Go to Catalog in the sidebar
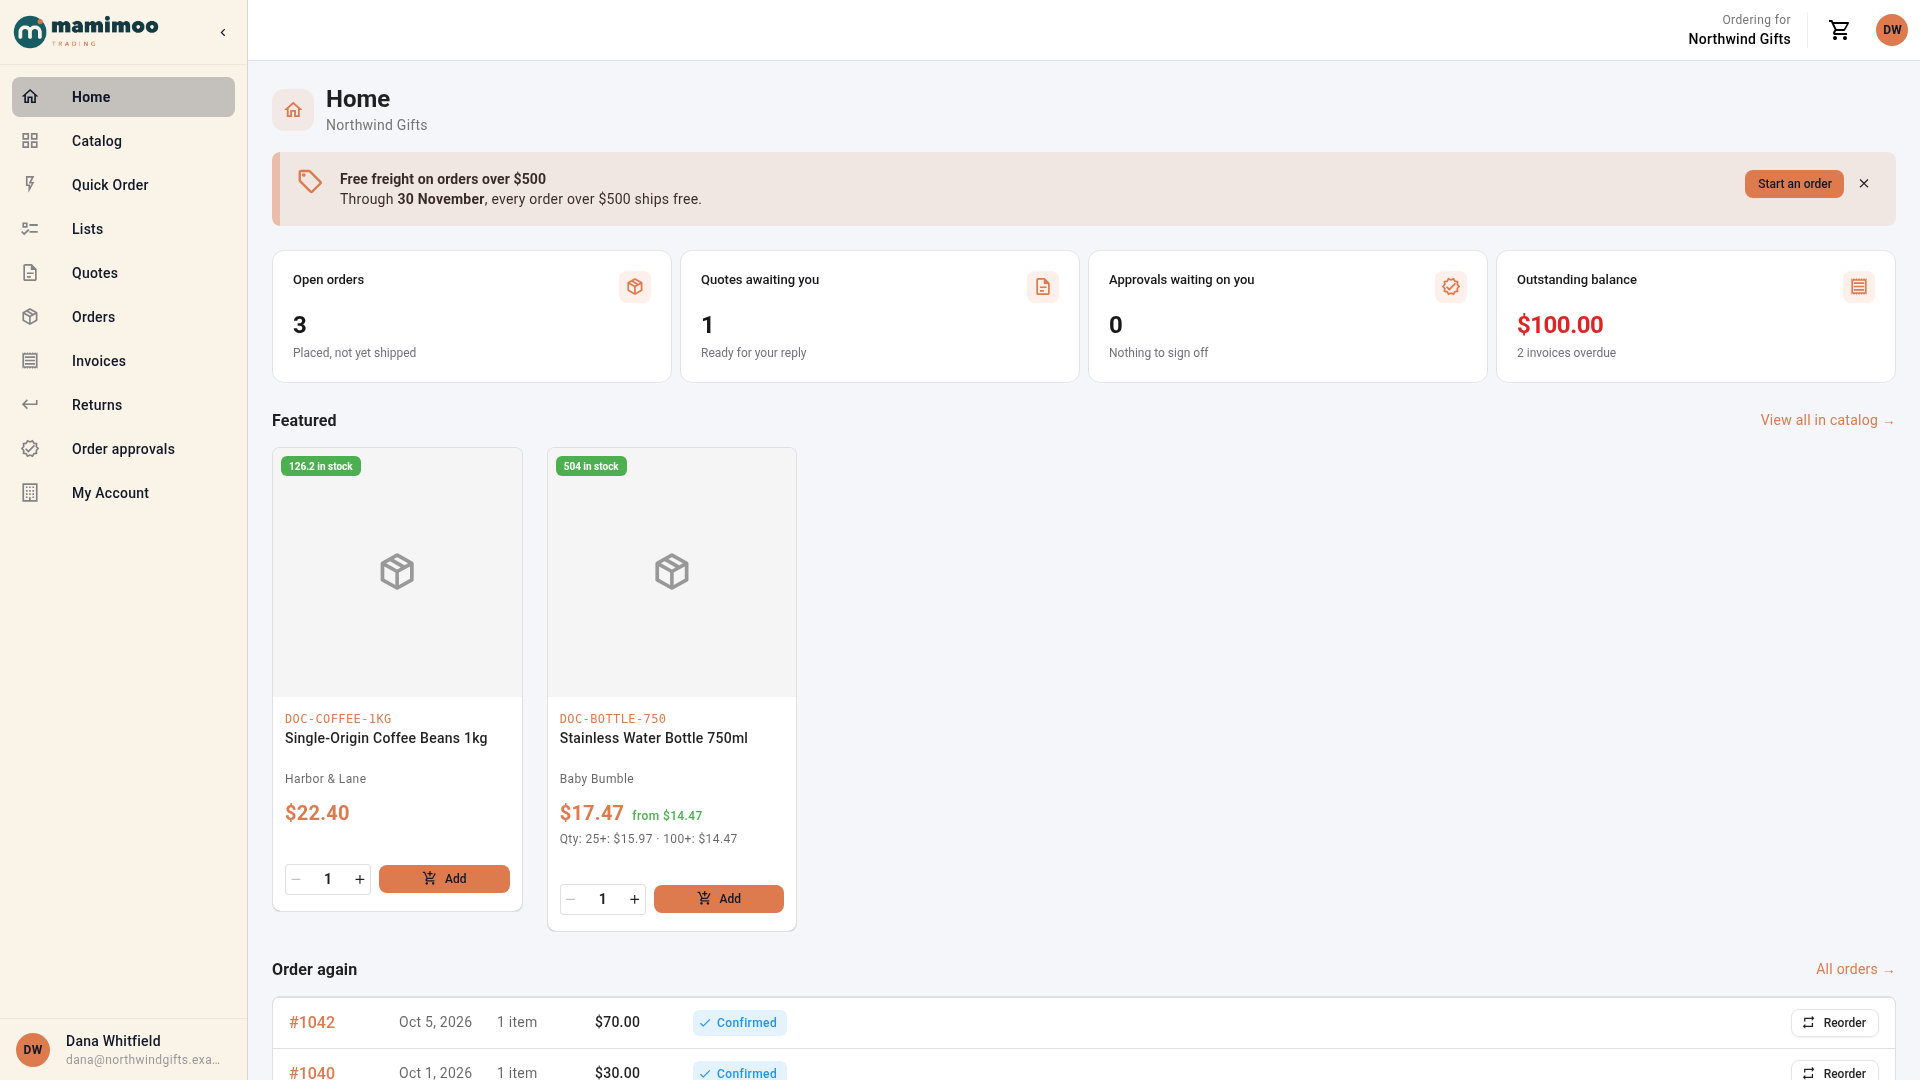 (123, 141)
